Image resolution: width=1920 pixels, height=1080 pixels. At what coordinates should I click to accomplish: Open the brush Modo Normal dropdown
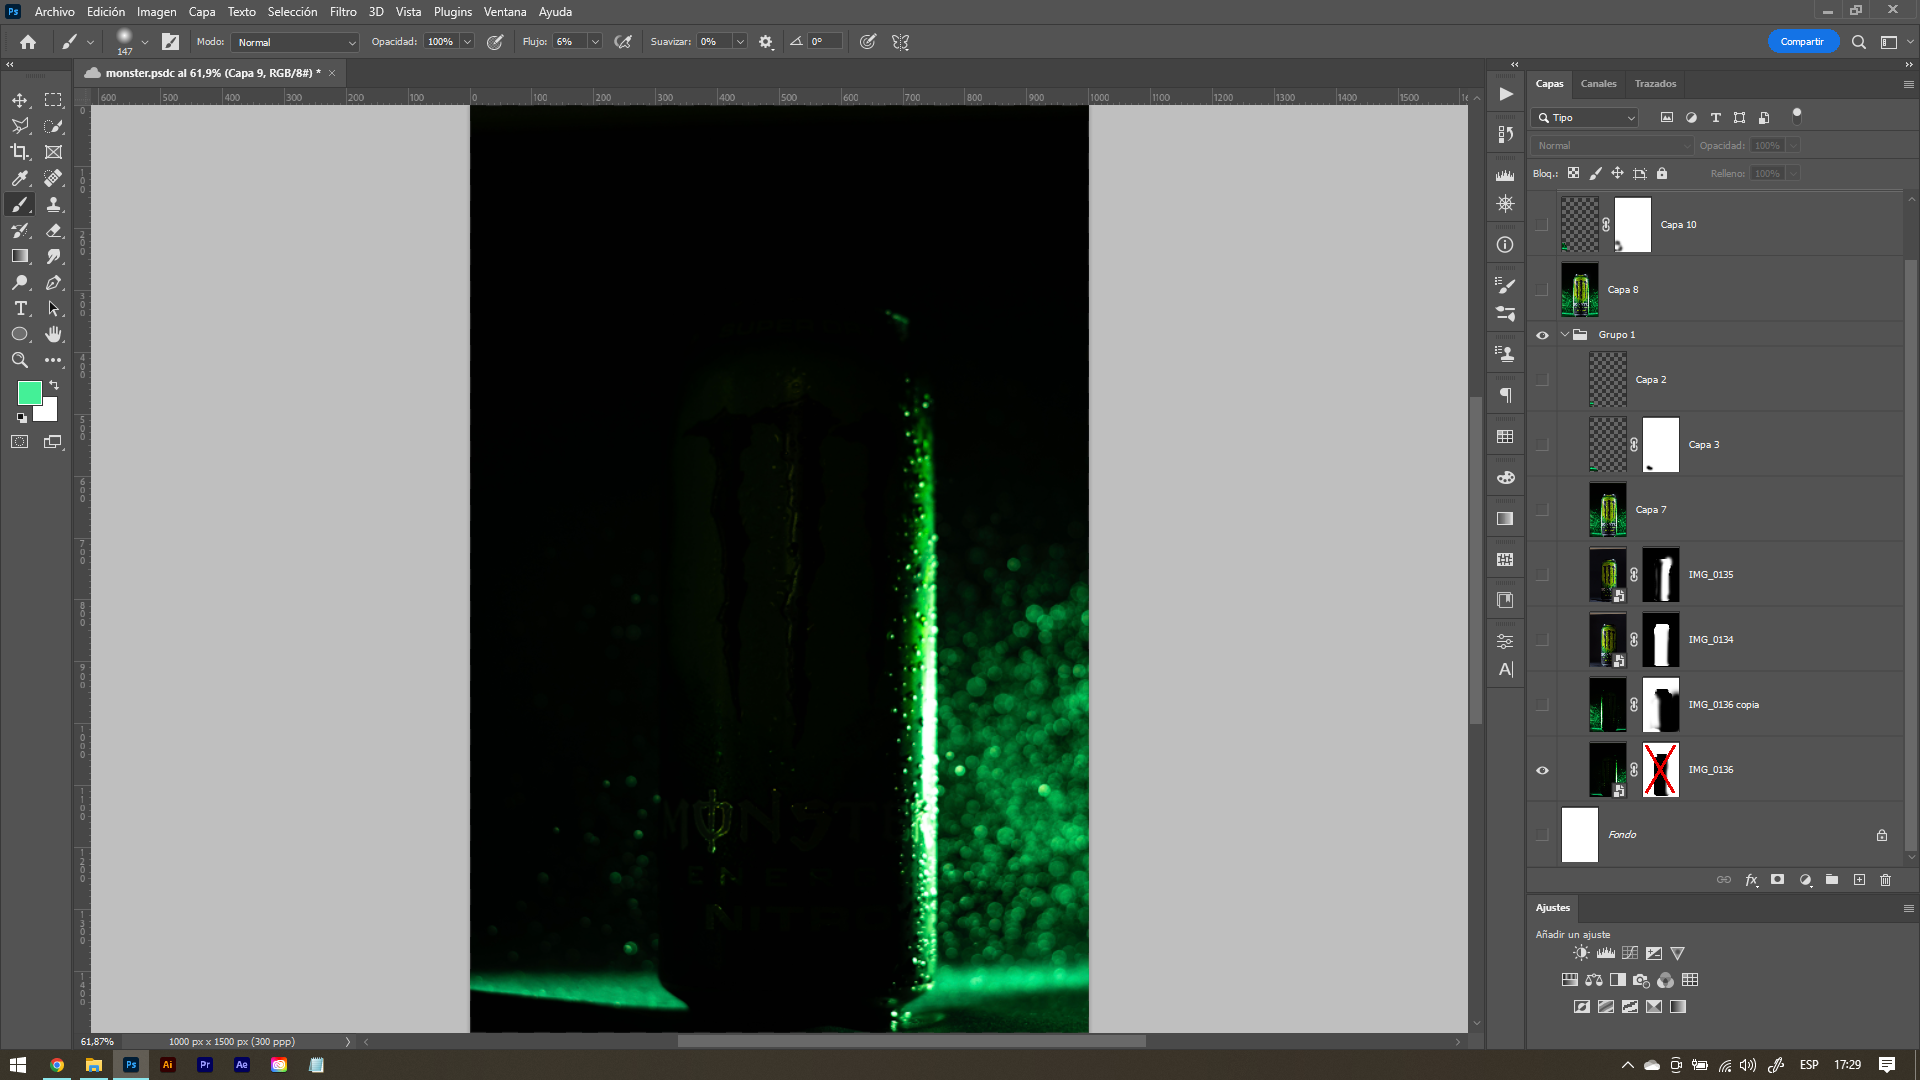pyautogui.click(x=295, y=42)
